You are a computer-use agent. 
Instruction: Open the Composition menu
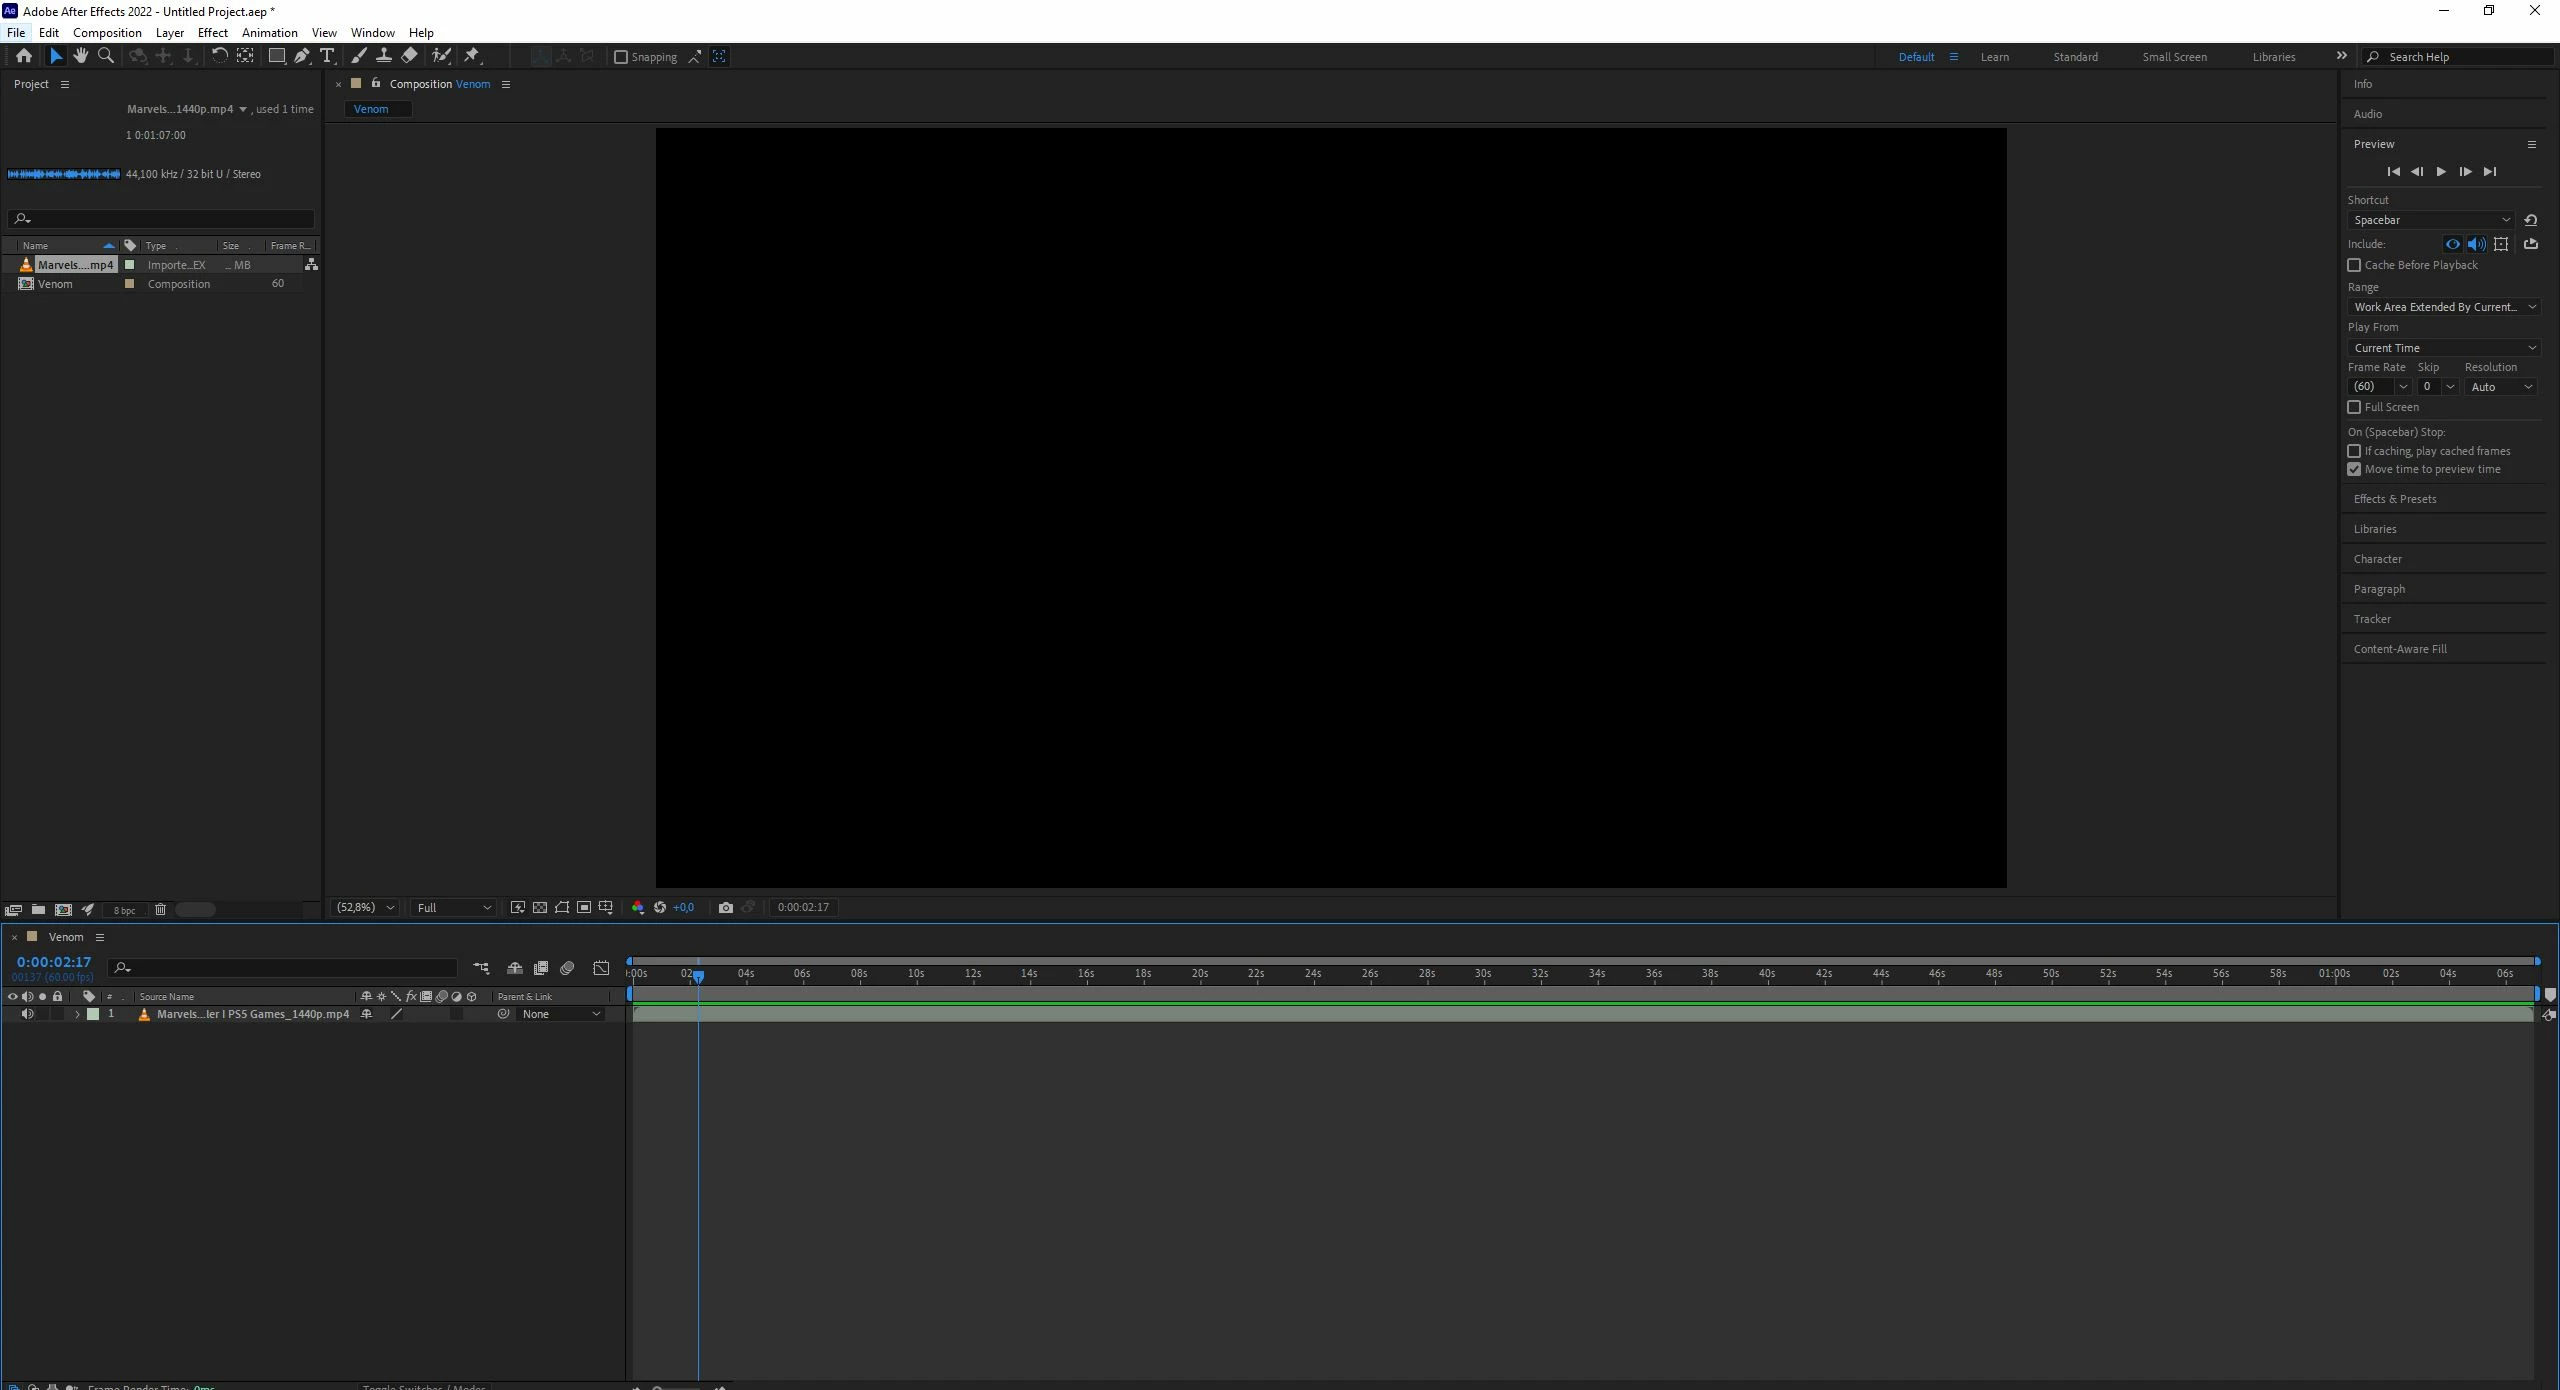107,33
